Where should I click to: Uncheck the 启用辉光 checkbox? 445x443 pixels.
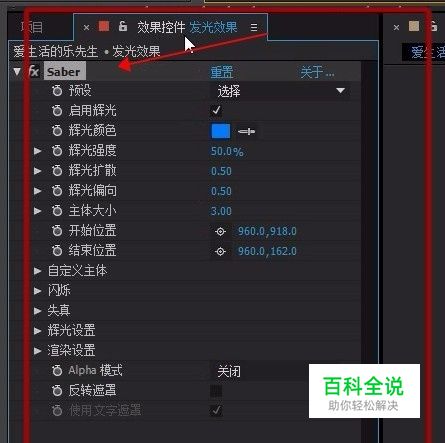[x=216, y=110]
